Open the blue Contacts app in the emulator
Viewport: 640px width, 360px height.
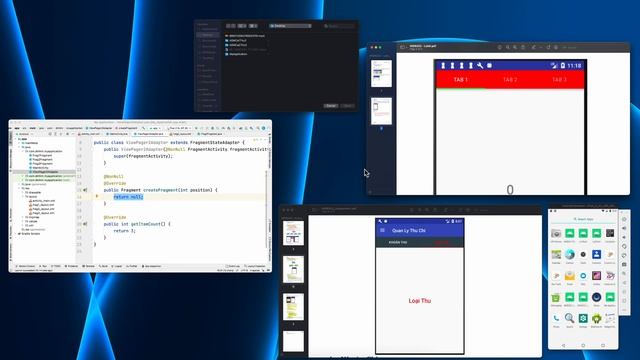tap(596, 254)
